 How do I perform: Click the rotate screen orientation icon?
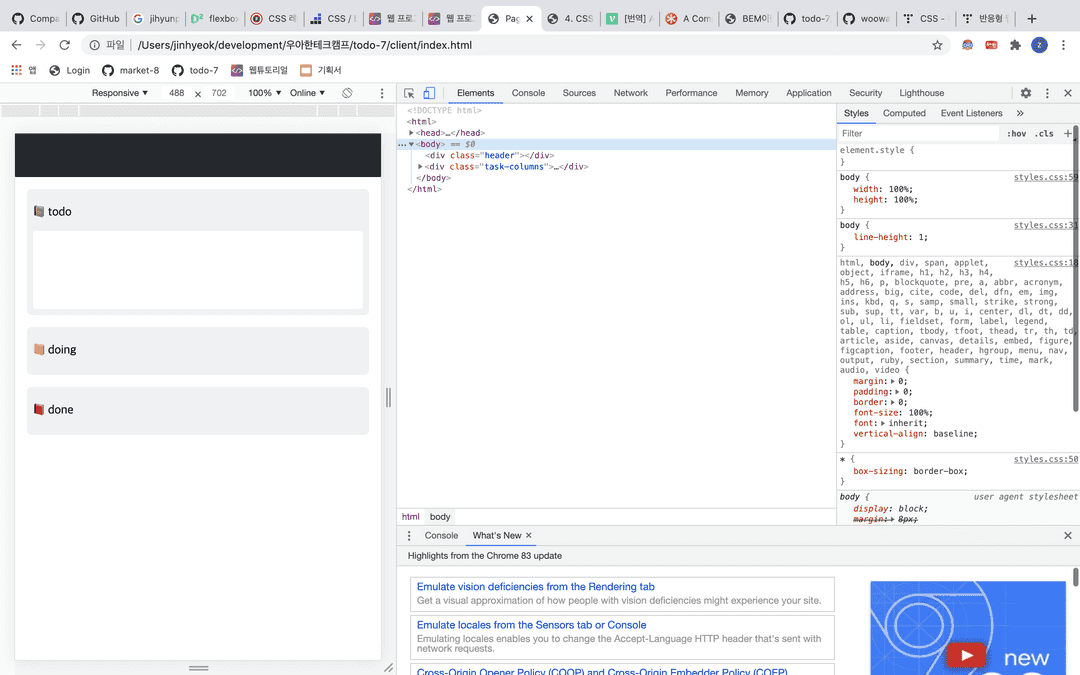347,93
